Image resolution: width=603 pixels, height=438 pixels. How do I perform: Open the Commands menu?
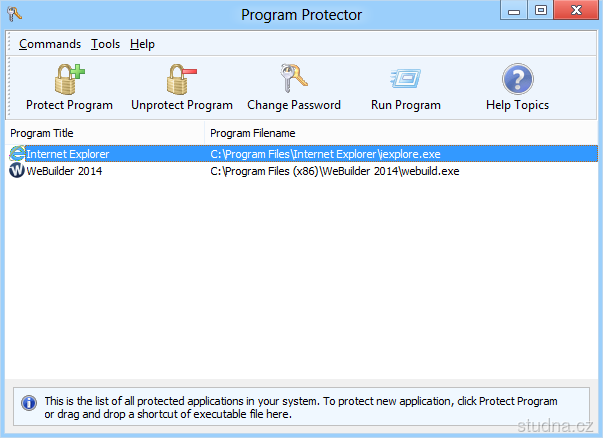click(50, 44)
